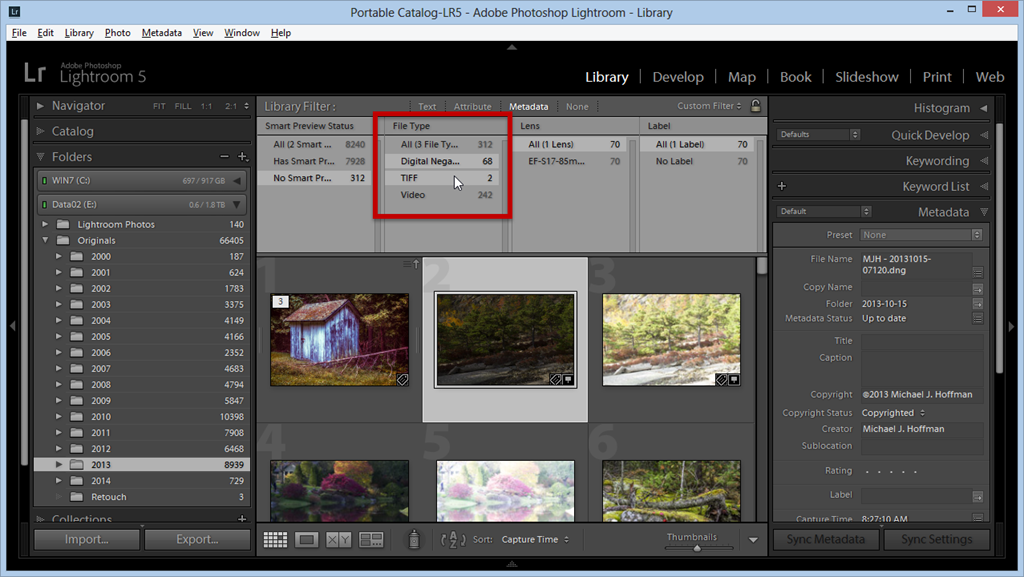Select the blue barn thumbnail

(340, 339)
